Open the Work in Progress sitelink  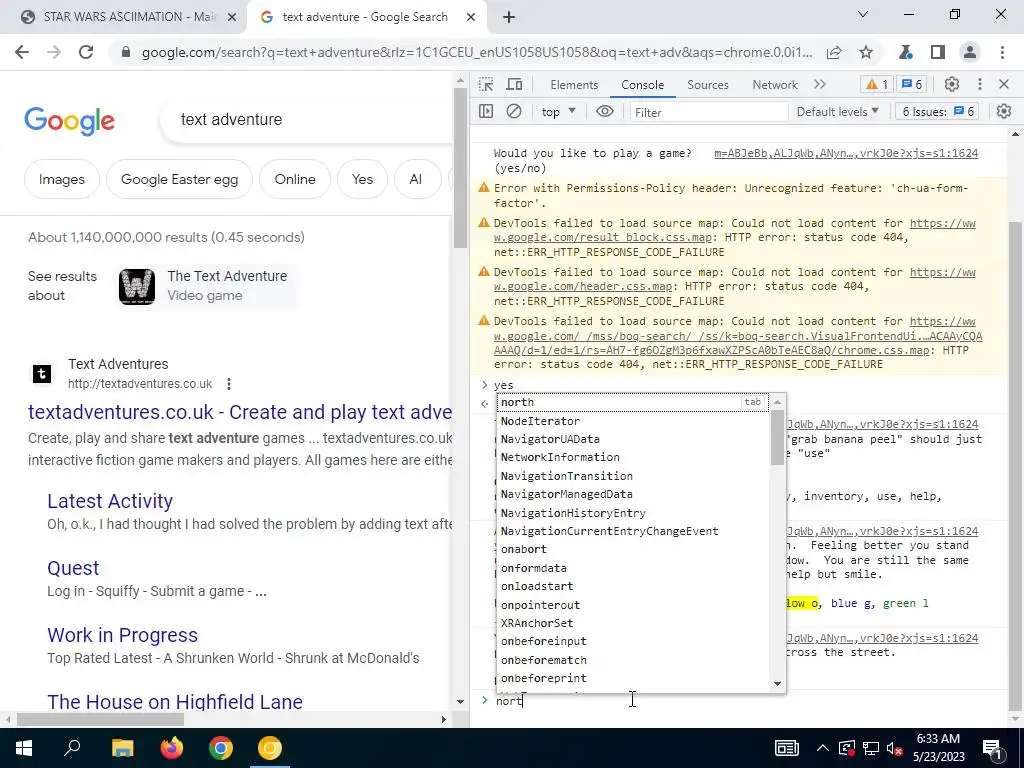point(122,635)
